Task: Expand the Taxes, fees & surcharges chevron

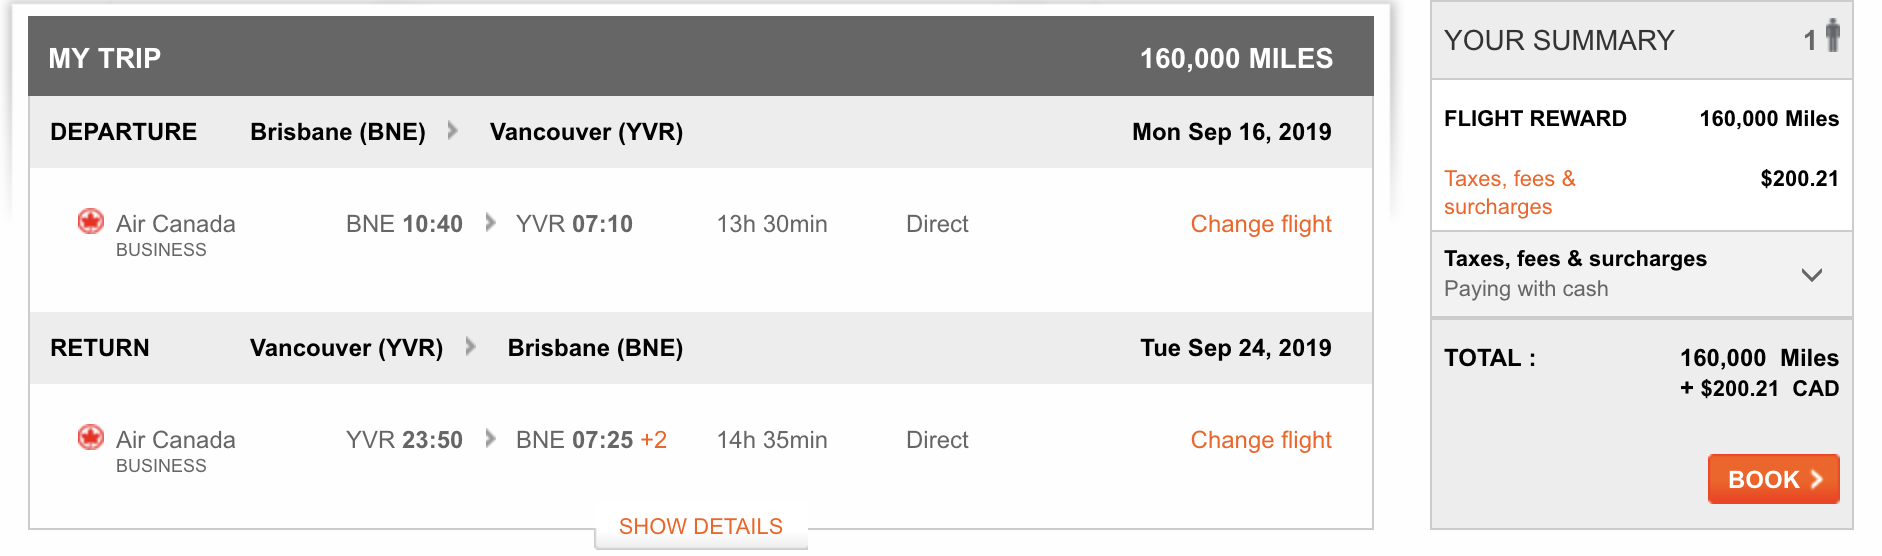Action: pyautogui.click(x=1812, y=274)
